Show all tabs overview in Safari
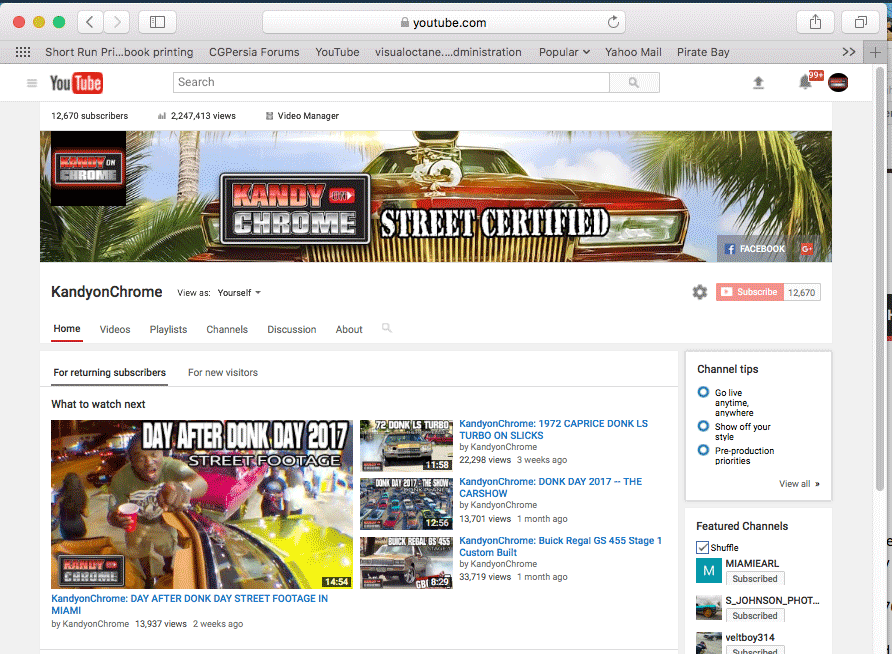 pos(861,22)
